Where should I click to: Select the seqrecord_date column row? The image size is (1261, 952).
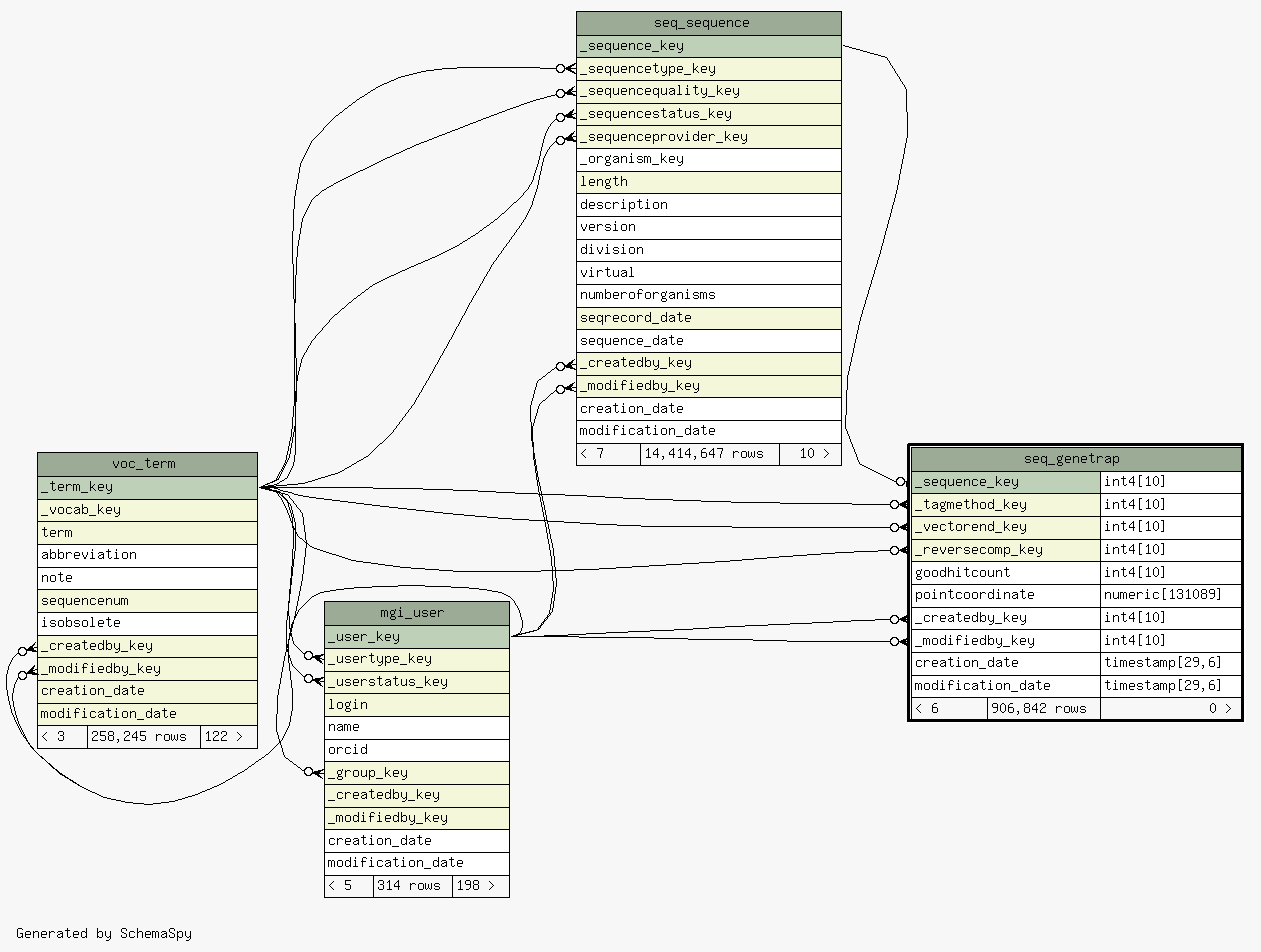[x=709, y=318]
